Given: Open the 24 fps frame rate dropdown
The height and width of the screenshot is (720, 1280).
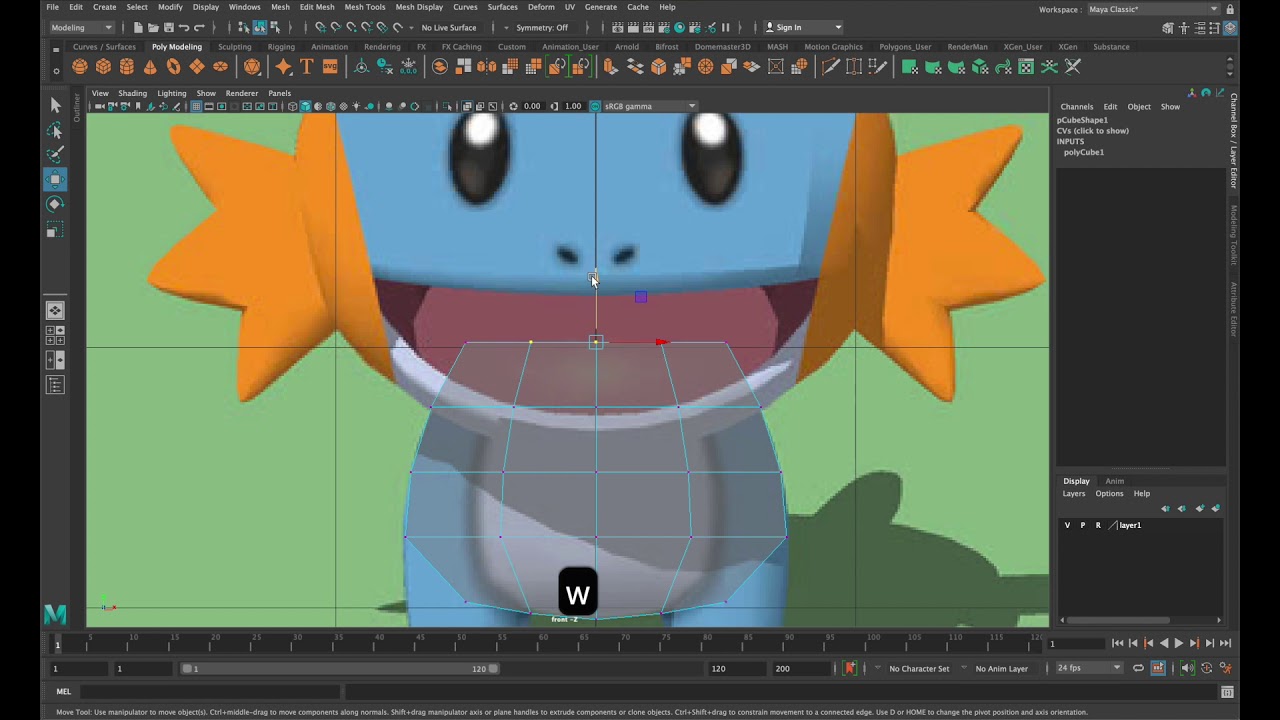Looking at the screenshot, I should pyautogui.click(x=1089, y=668).
